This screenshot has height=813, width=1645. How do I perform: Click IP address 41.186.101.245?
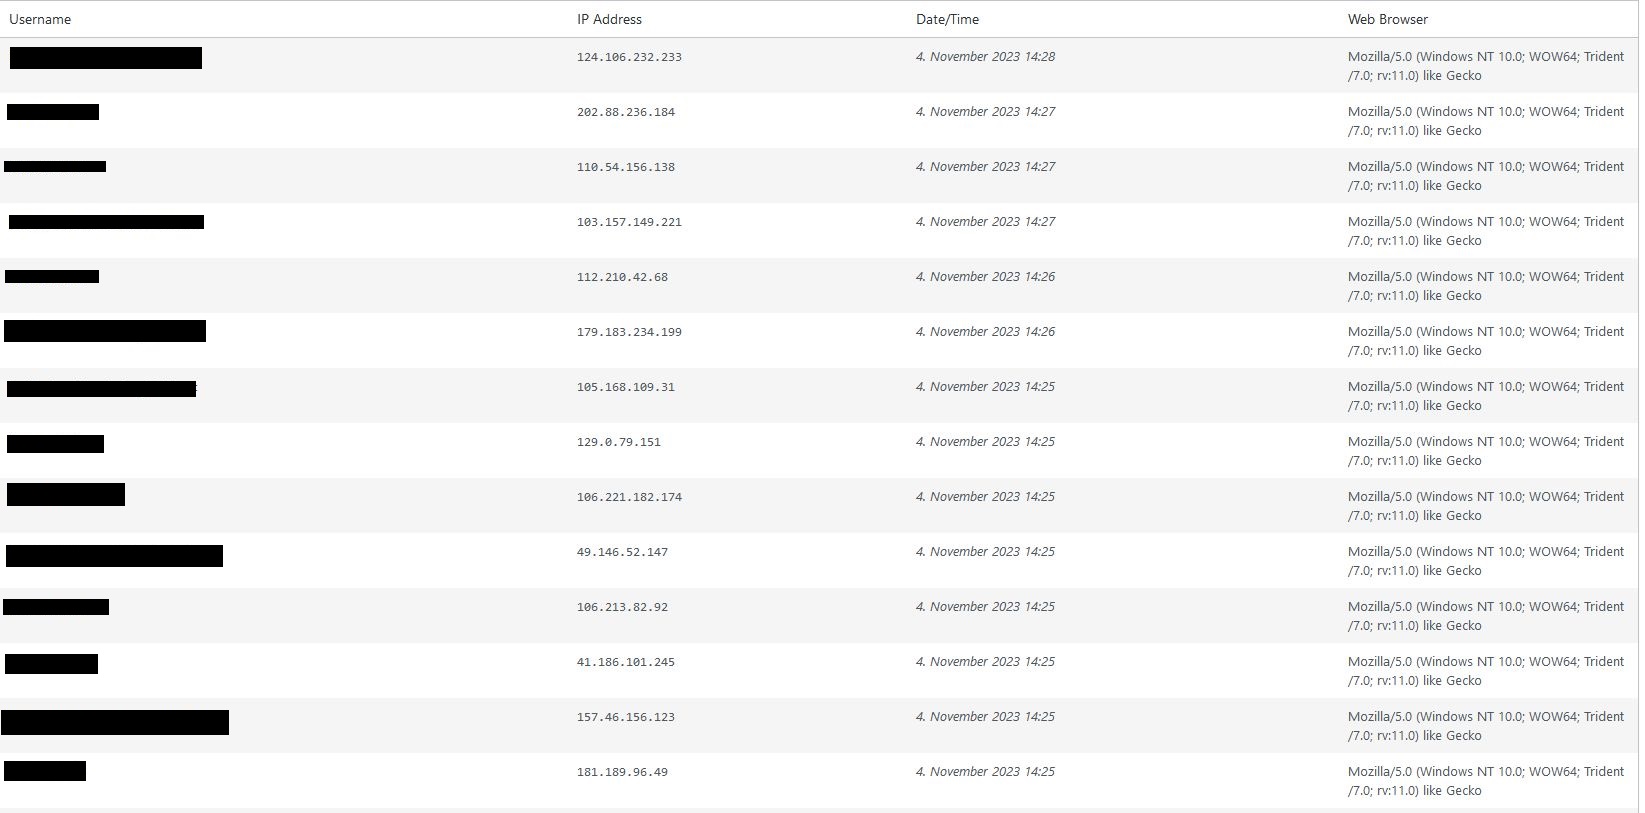pos(625,662)
